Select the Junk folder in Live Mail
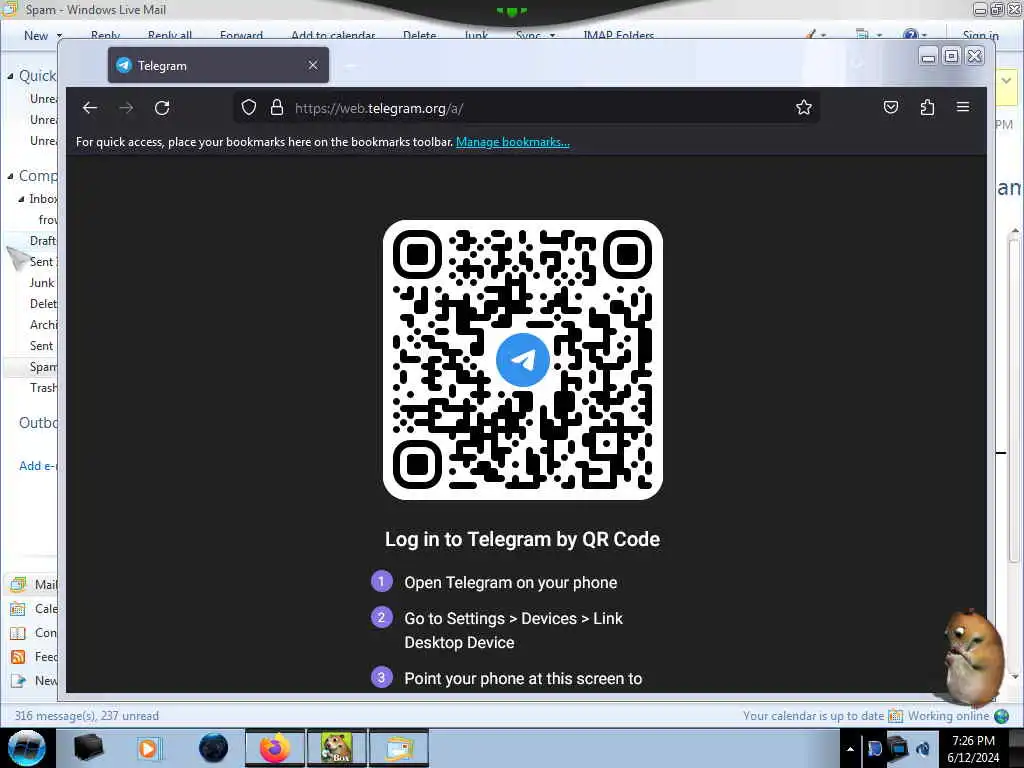This screenshot has width=1024, height=768. pyautogui.click(x=42, y=283)
